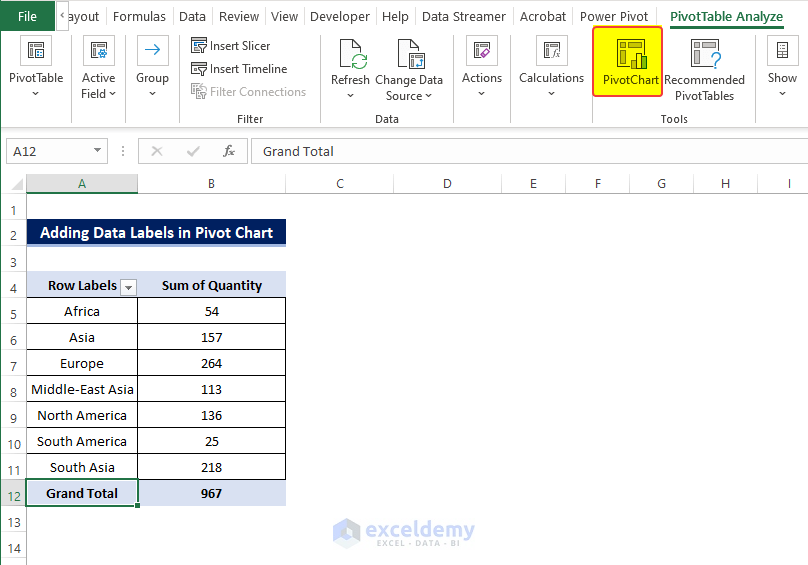Select the South America cell
This screenshot has width=808, height=565.
82,441
